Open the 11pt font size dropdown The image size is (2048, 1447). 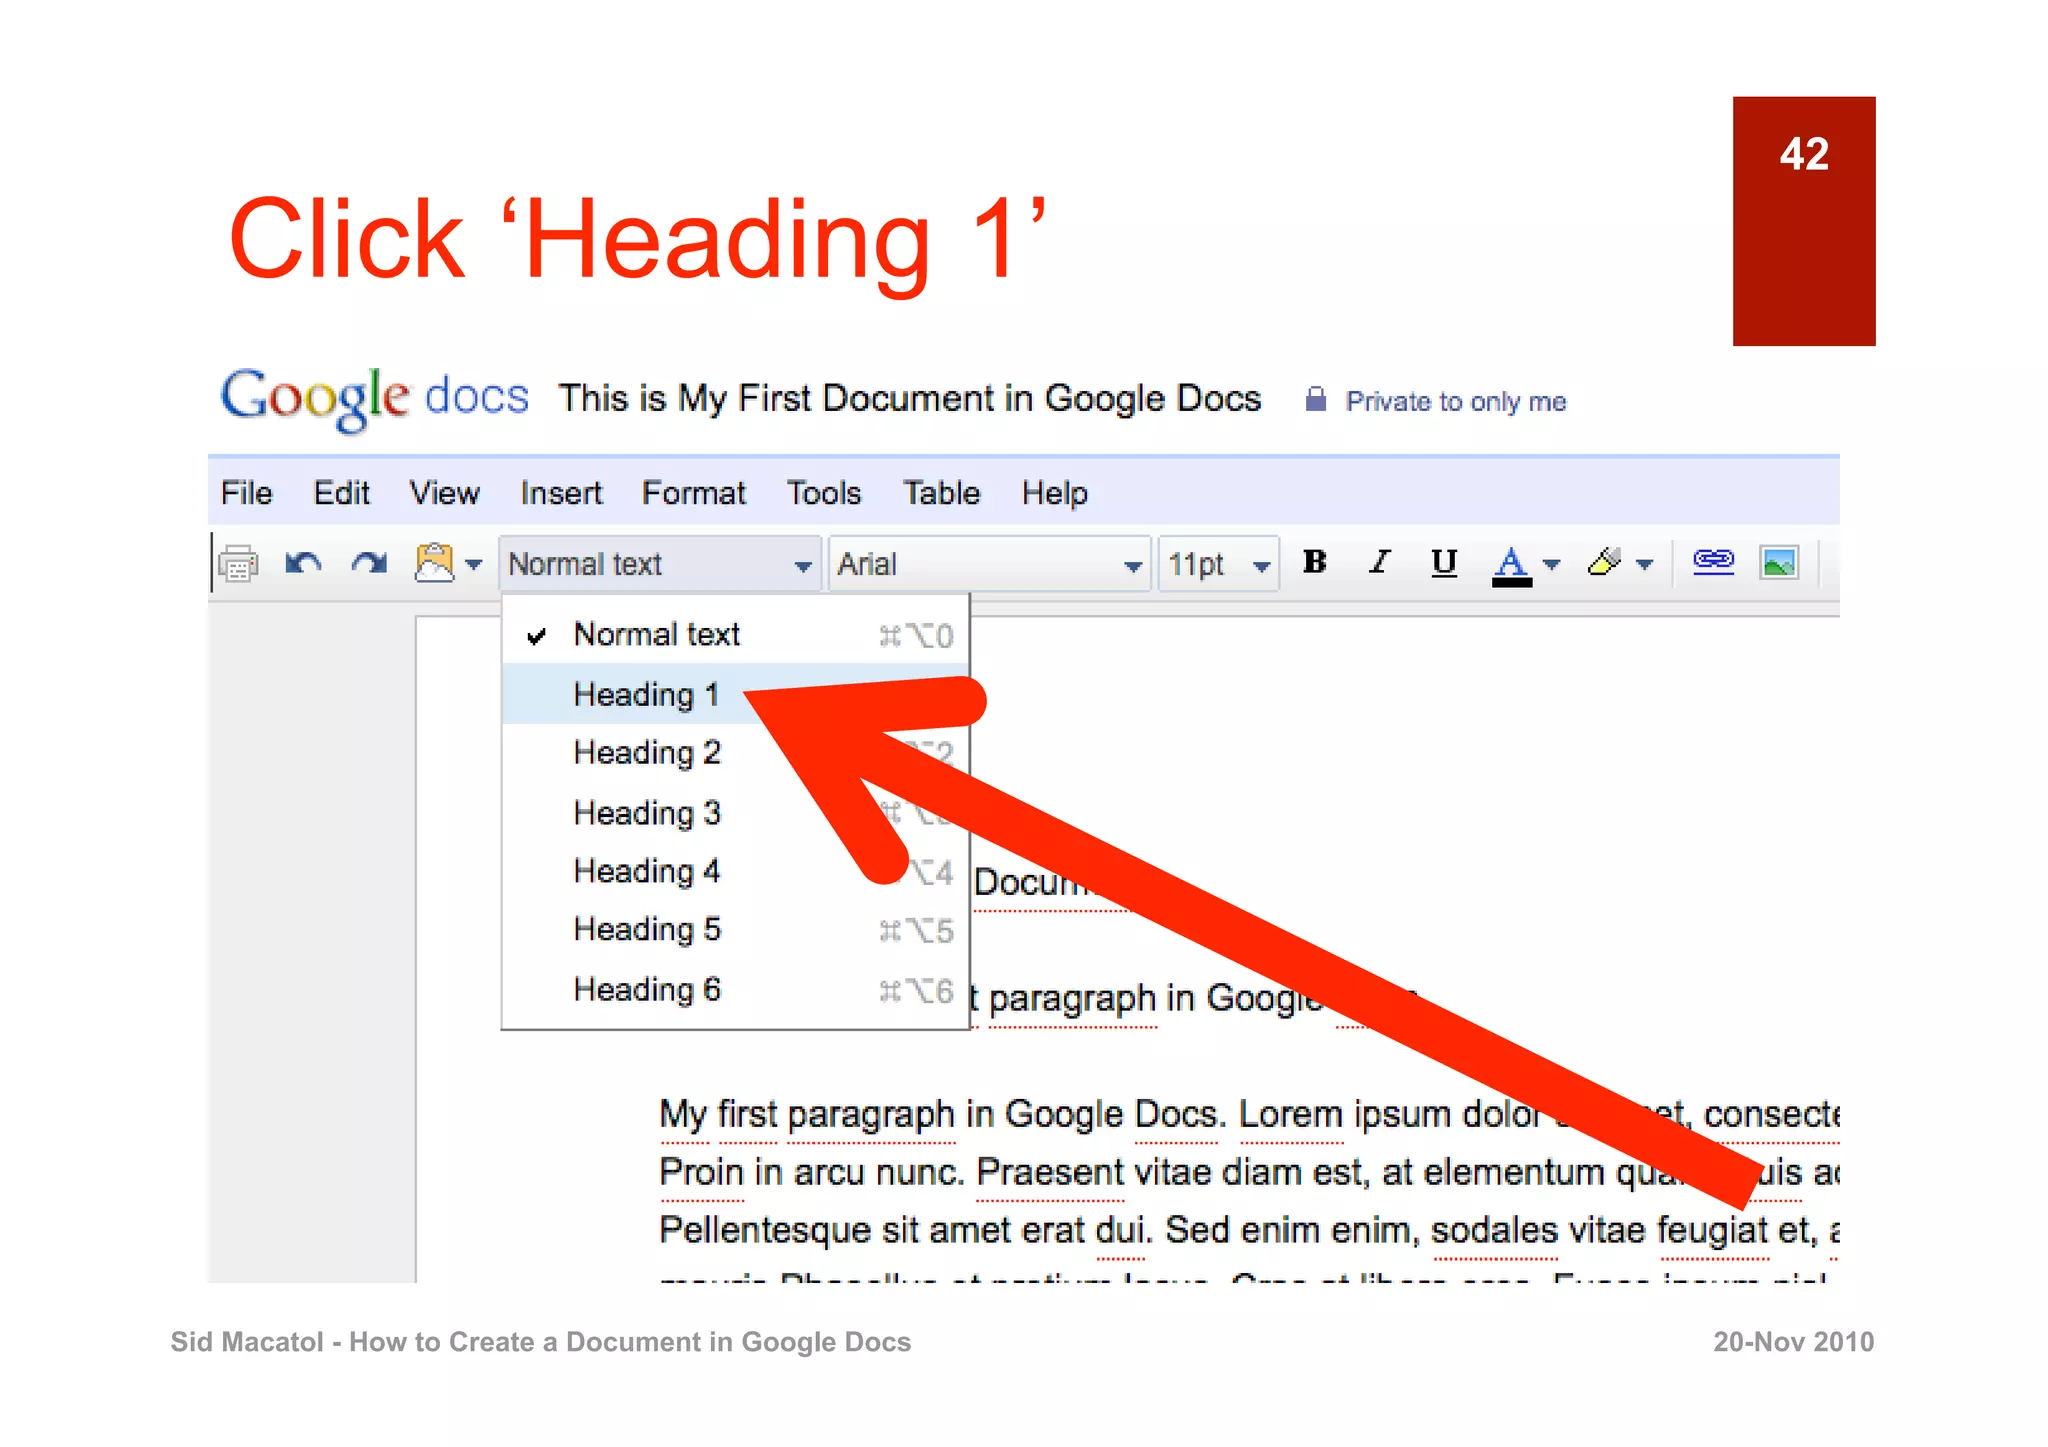[x=1219, y=564]
